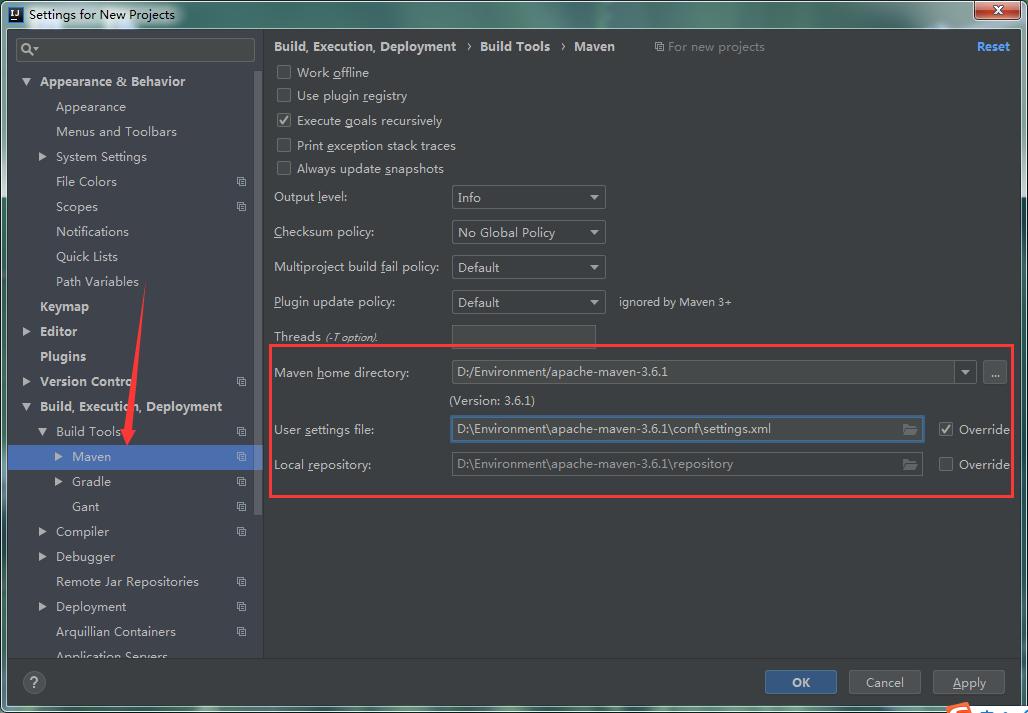Expand the Gradle tree node
This screenshot has width=1028, height=713.
tap(59, 482)
